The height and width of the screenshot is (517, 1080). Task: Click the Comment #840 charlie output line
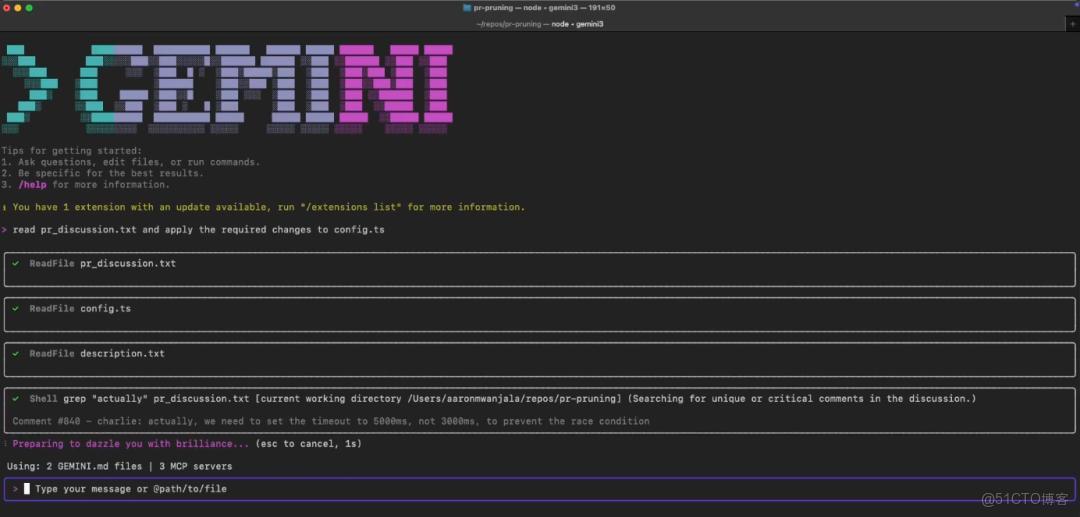[x=331, y=421]
